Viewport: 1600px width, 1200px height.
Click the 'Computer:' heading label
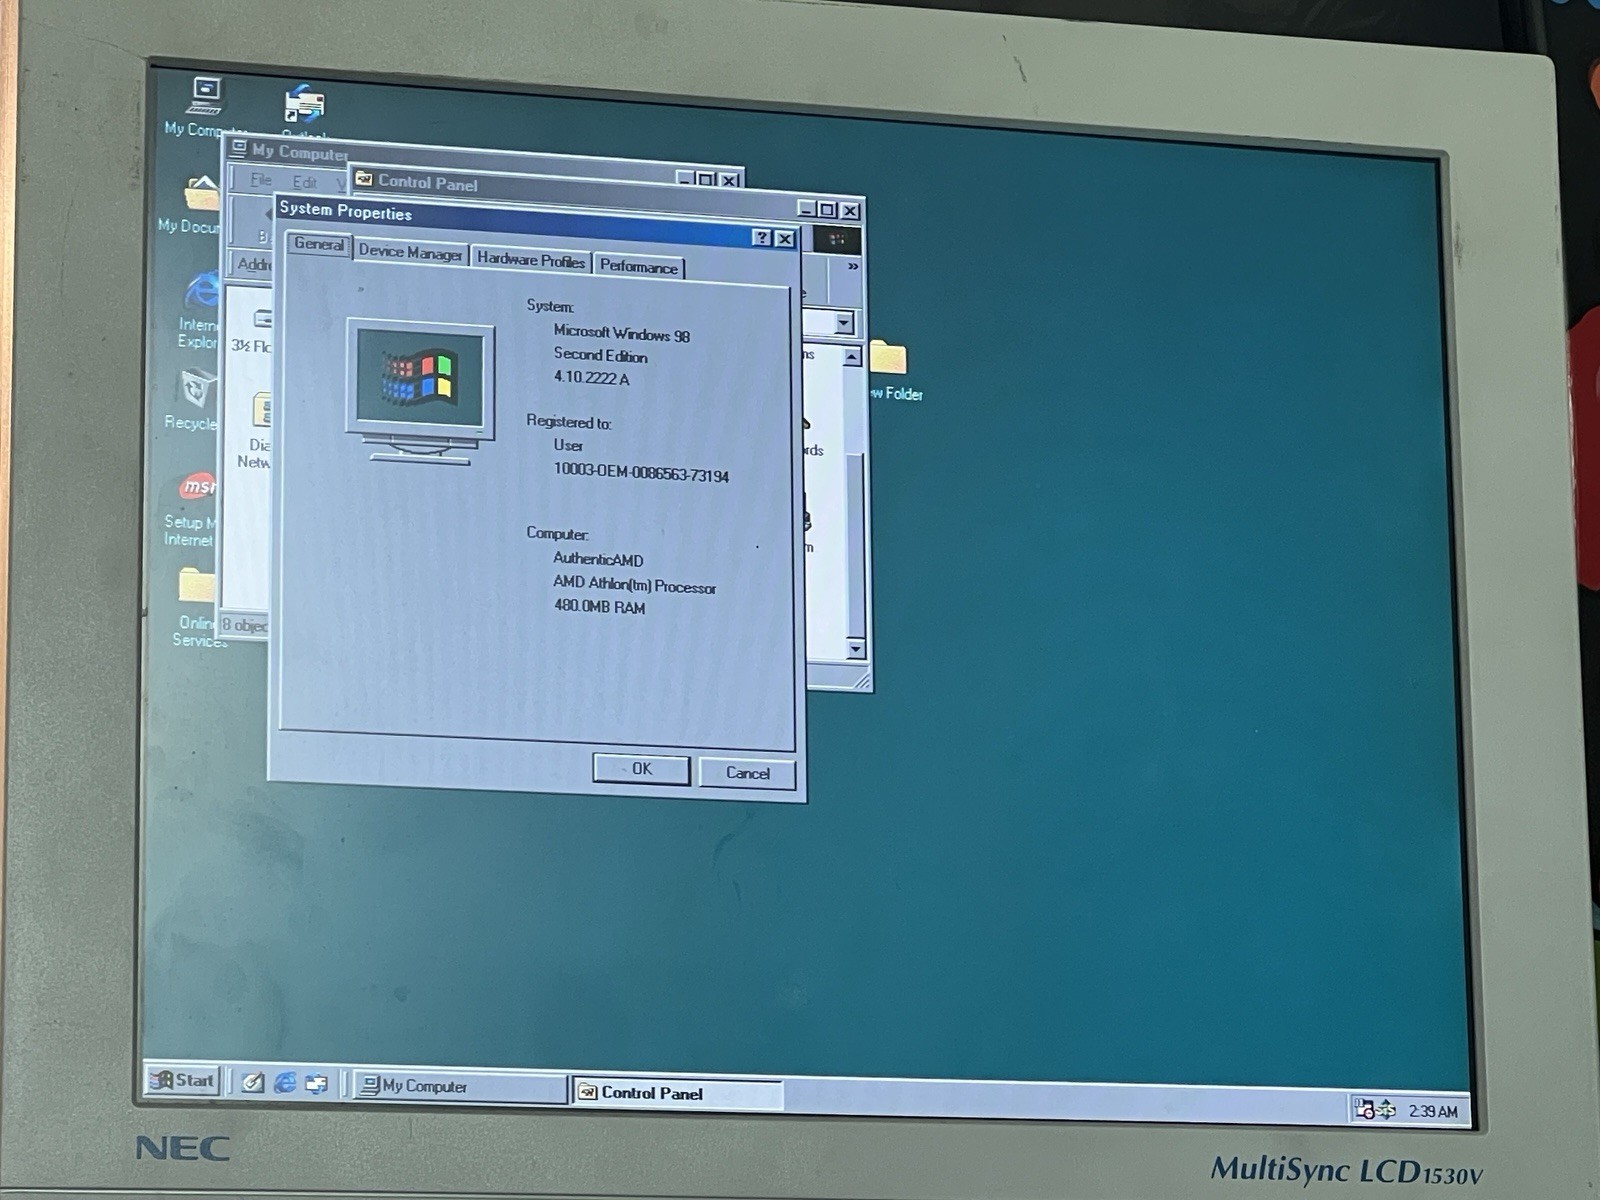tap(557, 534)
